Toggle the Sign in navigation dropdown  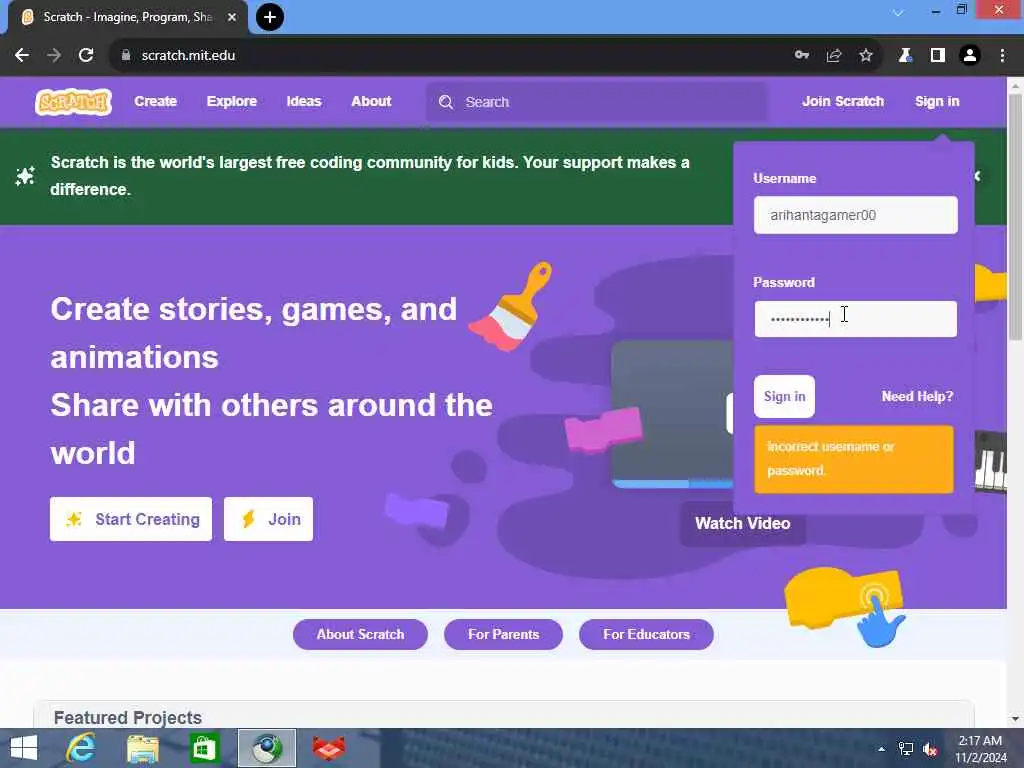coord(937,101)
